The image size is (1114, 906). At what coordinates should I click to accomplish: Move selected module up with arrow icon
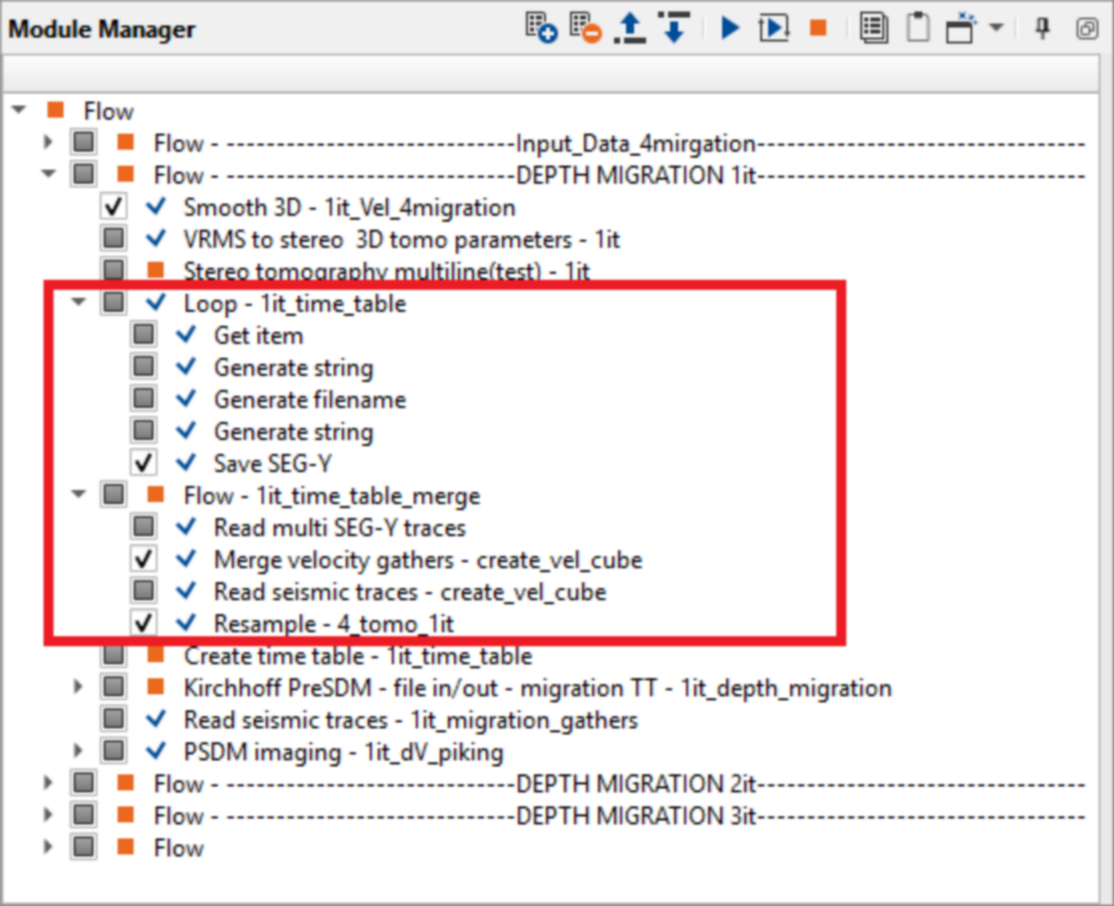tap(629, 28)
